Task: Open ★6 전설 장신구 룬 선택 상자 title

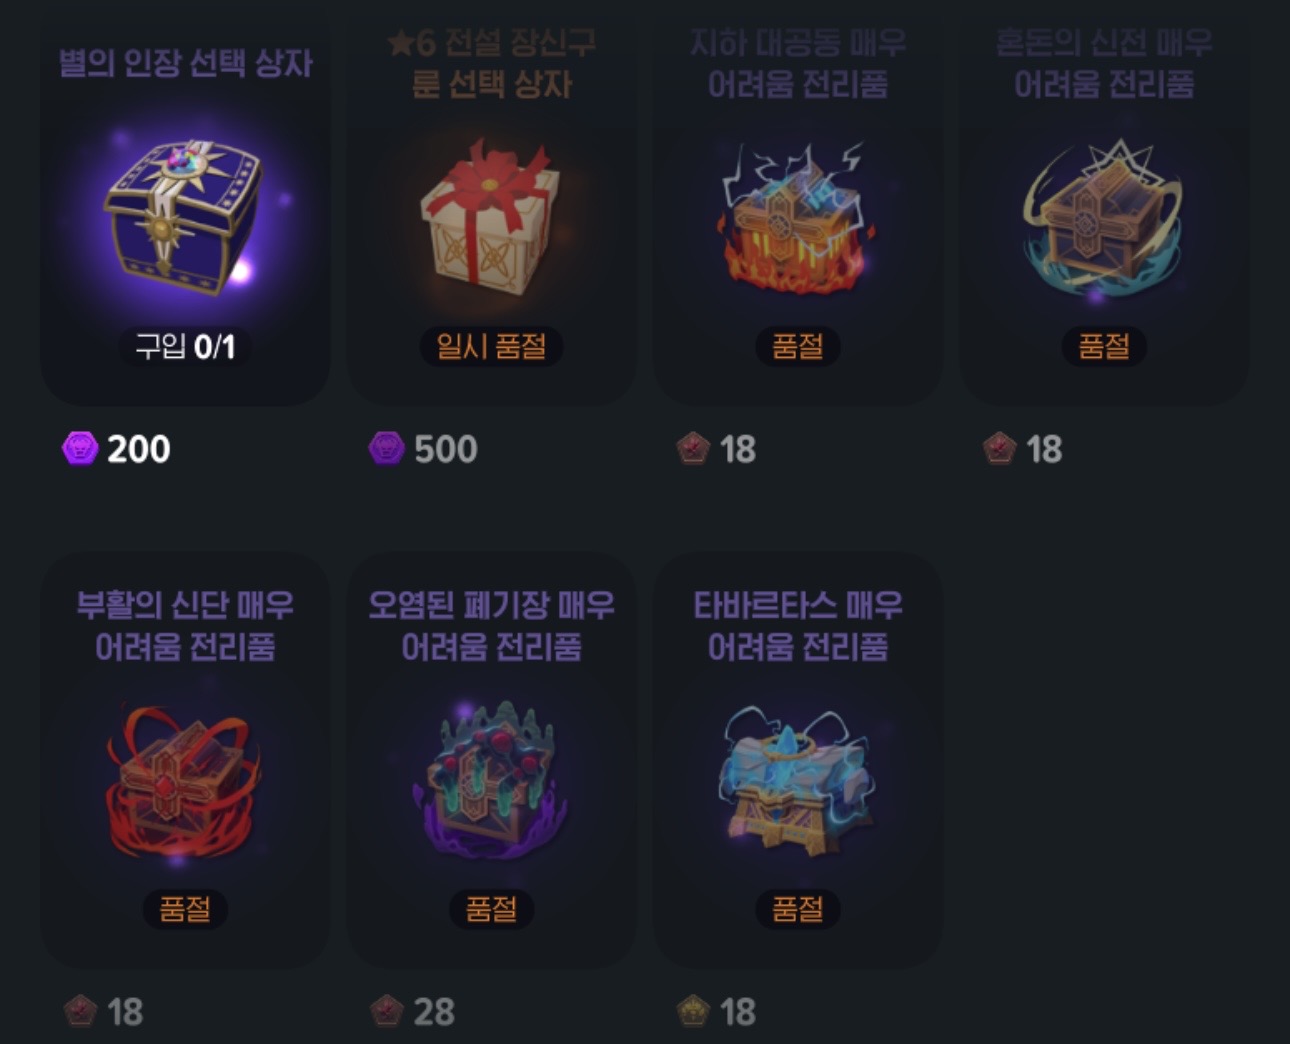Action: tap(491, 63)
